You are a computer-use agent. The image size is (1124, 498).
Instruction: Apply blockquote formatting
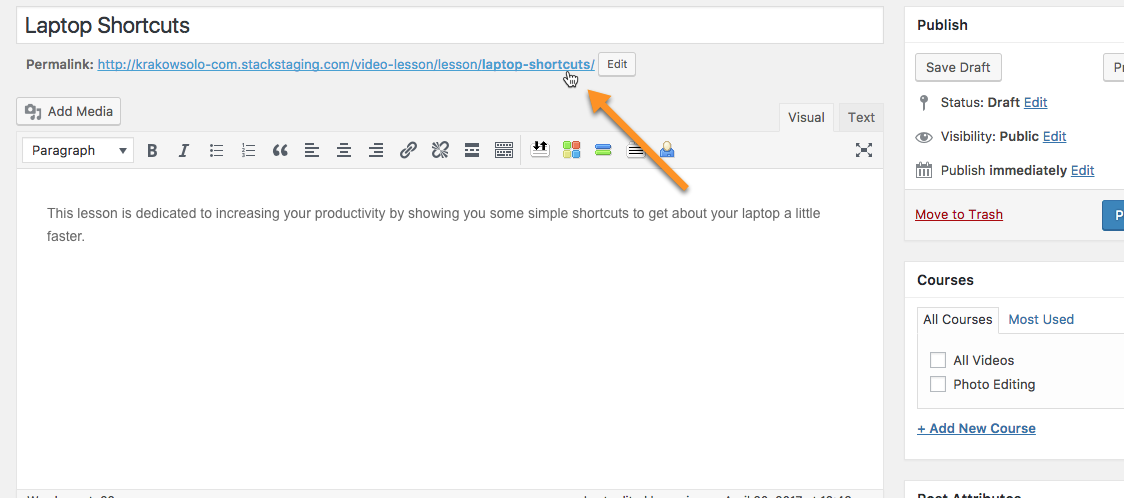point(280,150)
